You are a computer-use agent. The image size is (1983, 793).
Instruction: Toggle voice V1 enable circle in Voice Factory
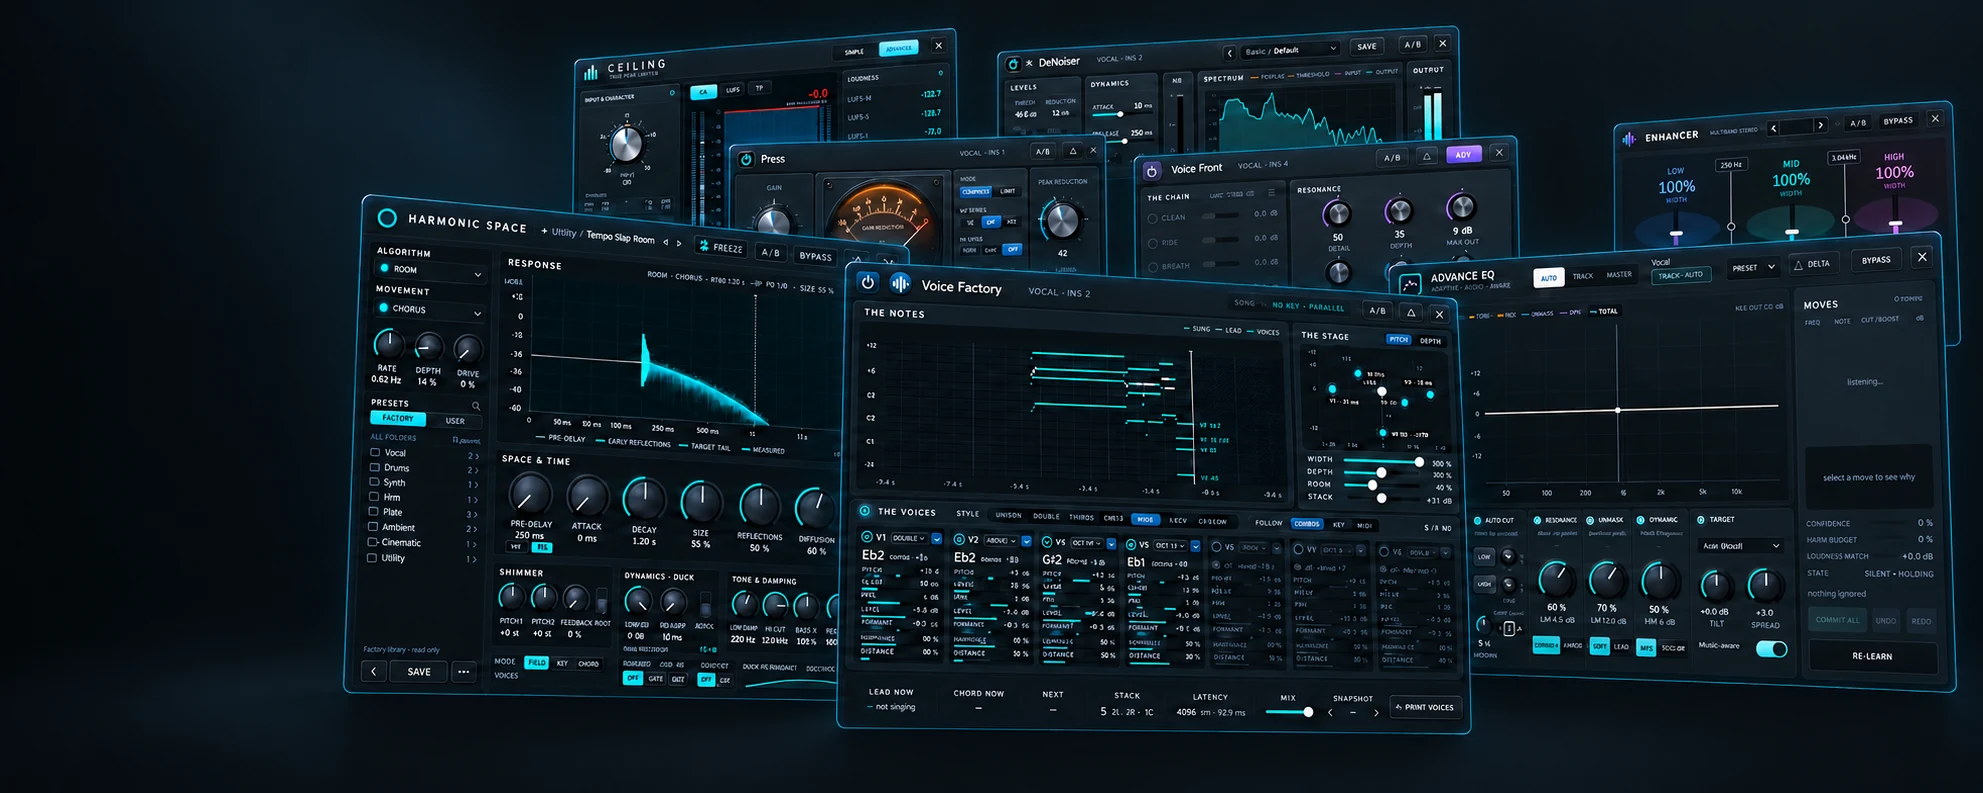click(867, 537)
